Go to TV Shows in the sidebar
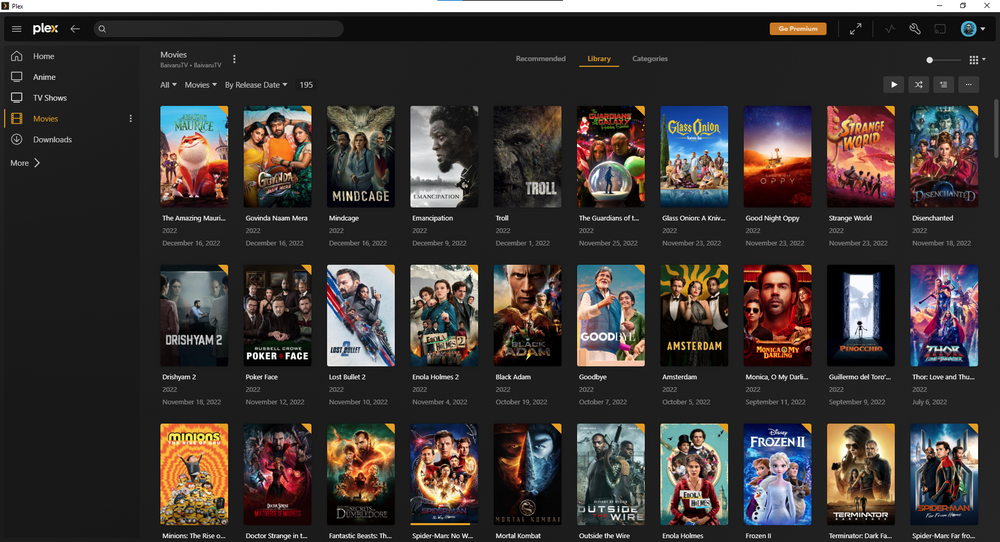The image size is (1000, 542). [x=49, y=98]
